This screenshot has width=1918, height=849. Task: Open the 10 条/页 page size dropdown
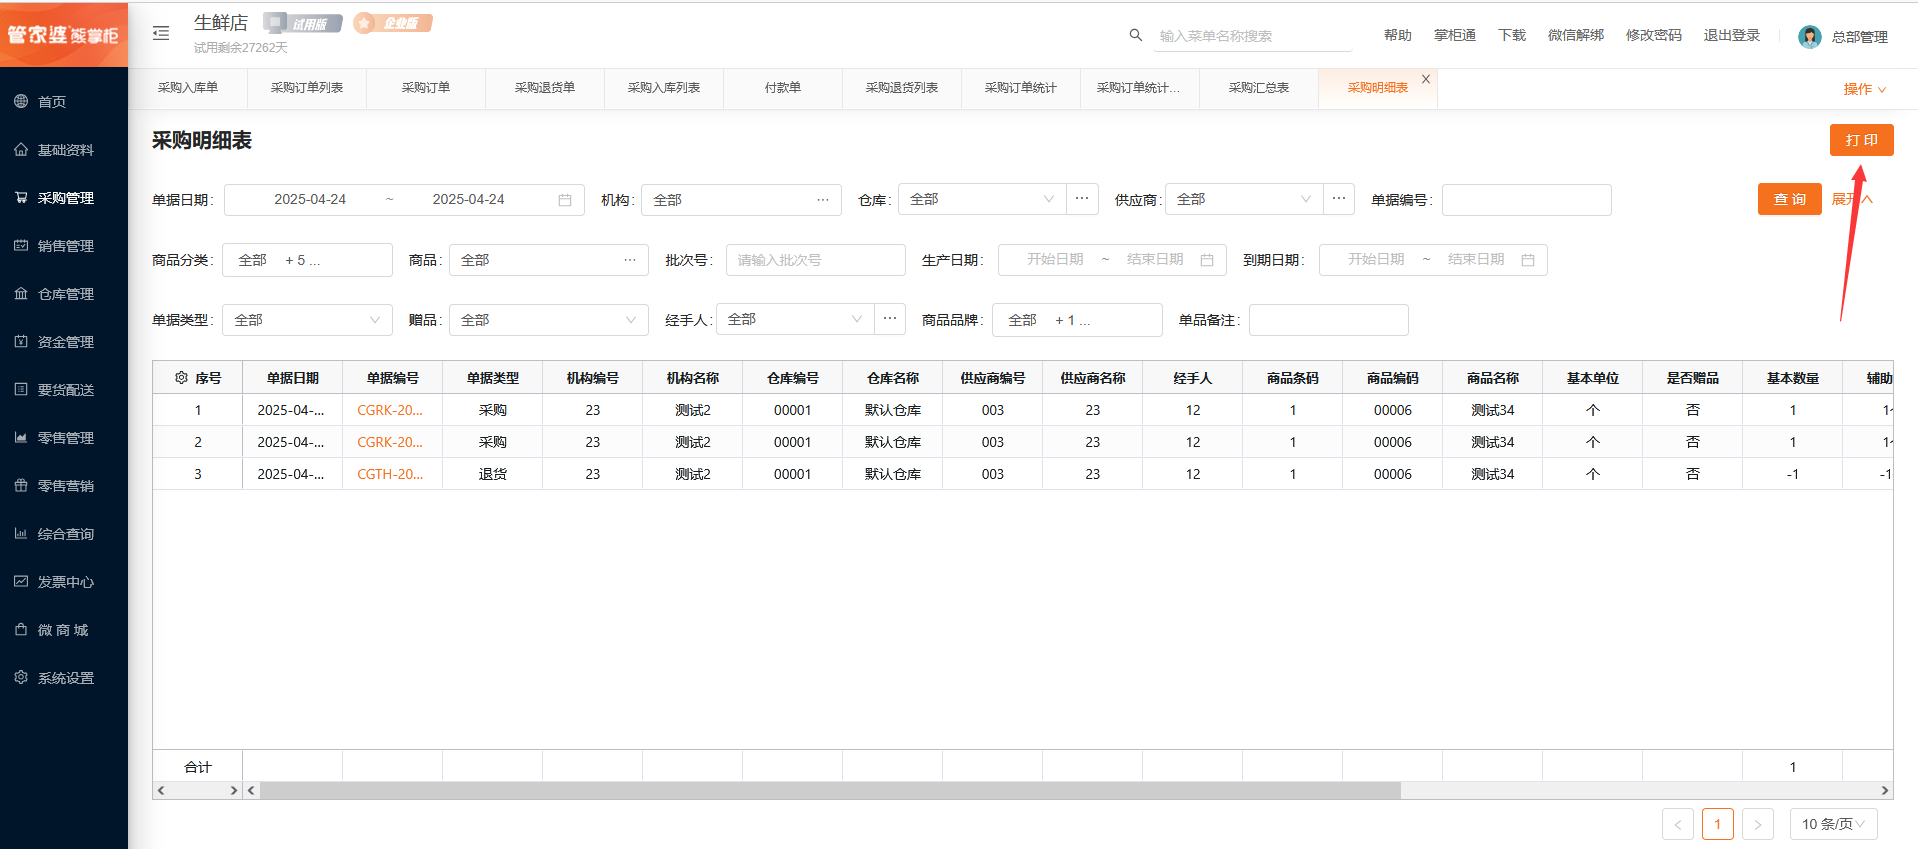click(1833, 824)
